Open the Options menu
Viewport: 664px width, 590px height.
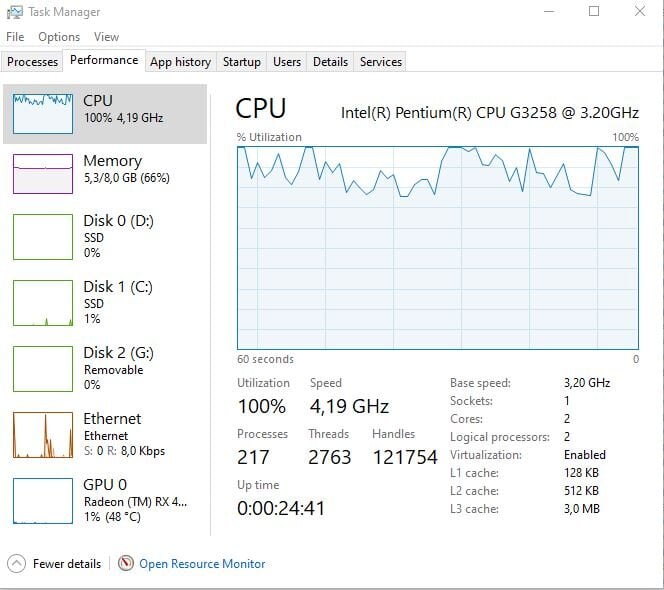coord(59,37)
